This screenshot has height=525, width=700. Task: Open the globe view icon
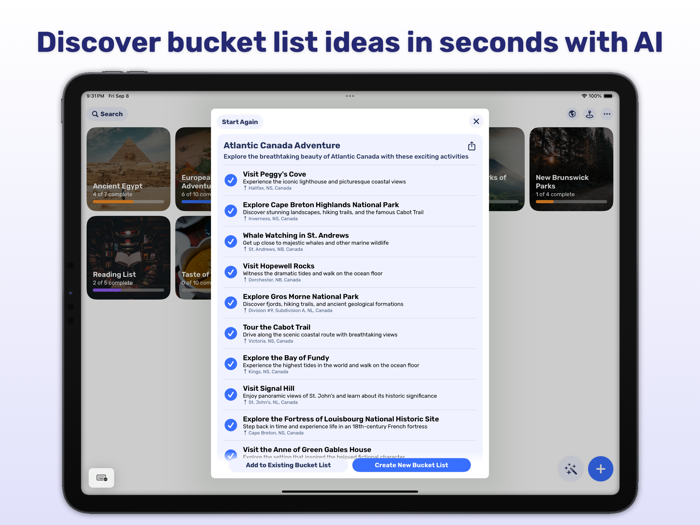(572, 114)
